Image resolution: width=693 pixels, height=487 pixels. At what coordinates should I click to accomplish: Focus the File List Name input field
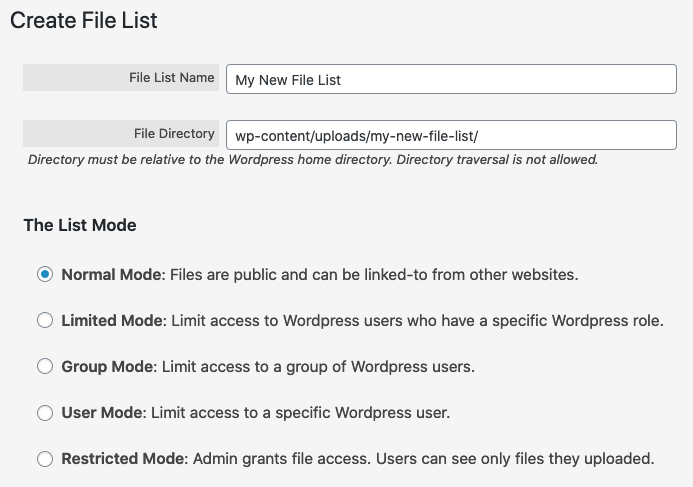(451, 79)
